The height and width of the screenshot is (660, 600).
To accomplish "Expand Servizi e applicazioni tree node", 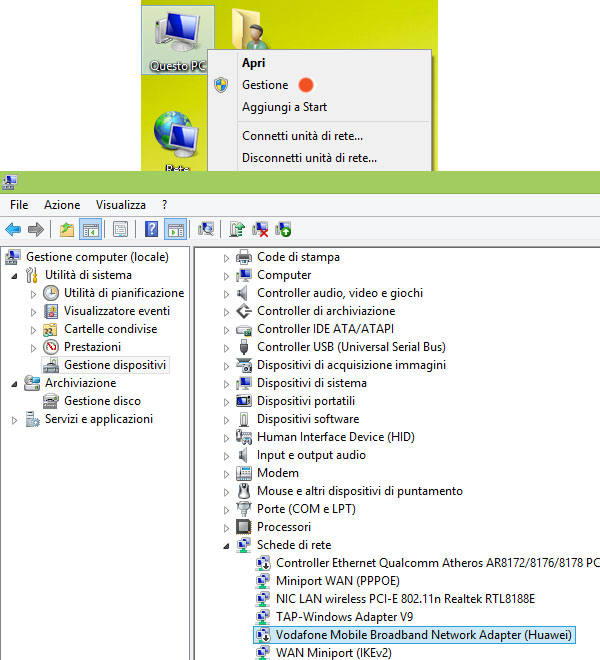I will (14, 420).
